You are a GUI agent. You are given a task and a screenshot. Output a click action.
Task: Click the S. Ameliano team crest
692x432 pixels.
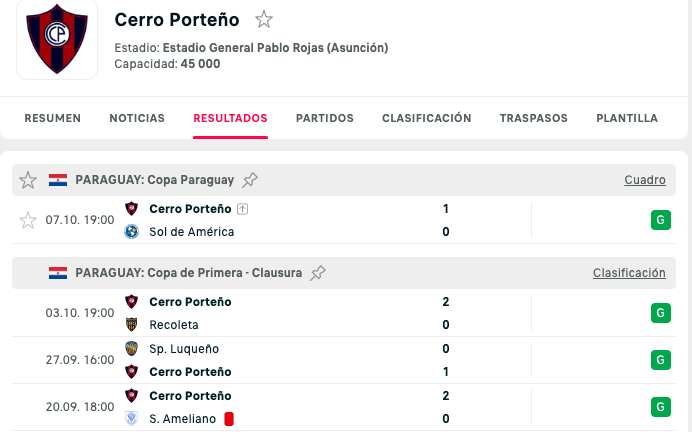point(131,419)
